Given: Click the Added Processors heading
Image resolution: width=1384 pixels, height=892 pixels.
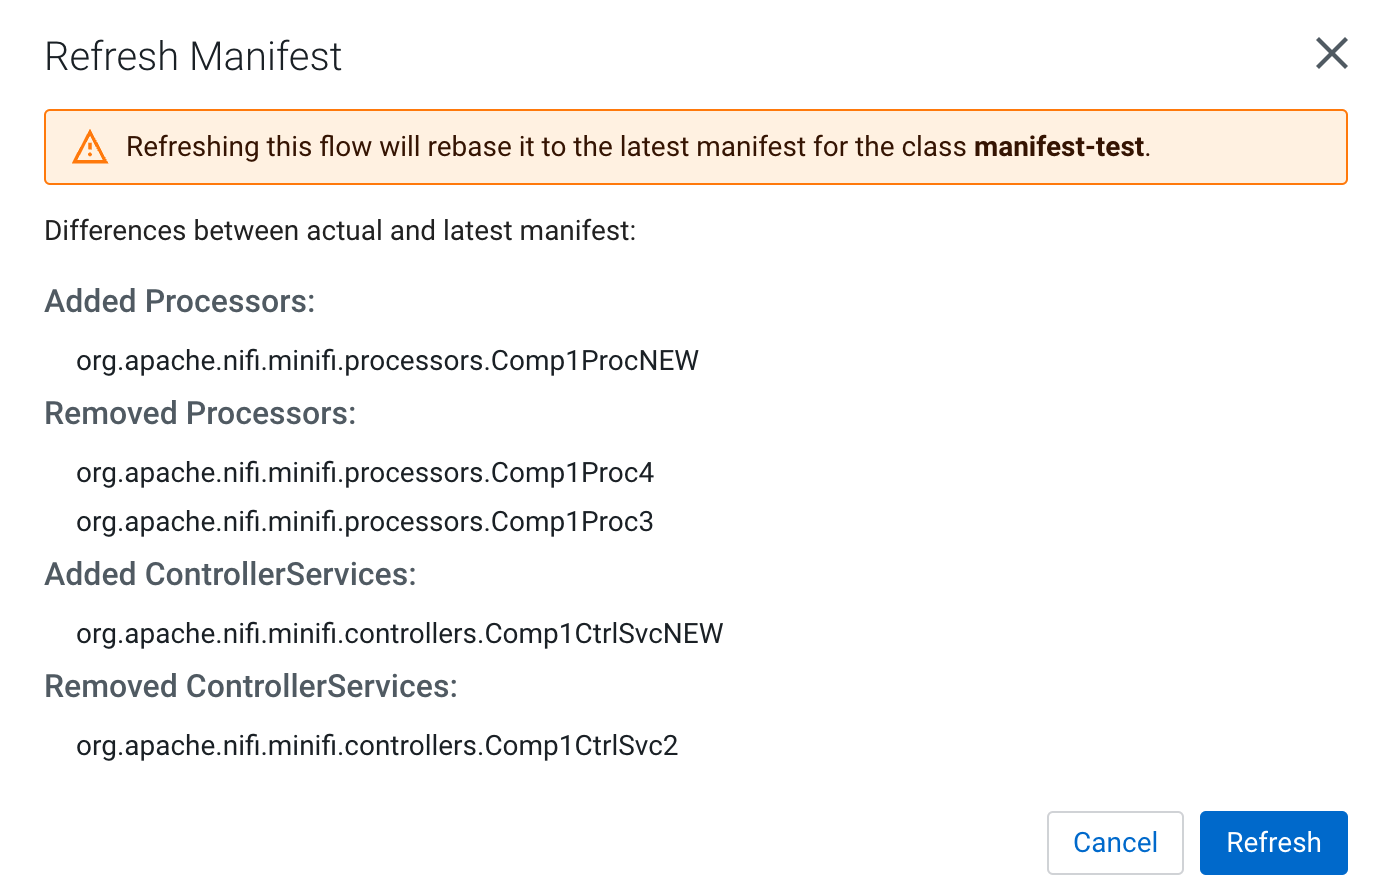Looking at the screenshot, I should click(180, 301).
